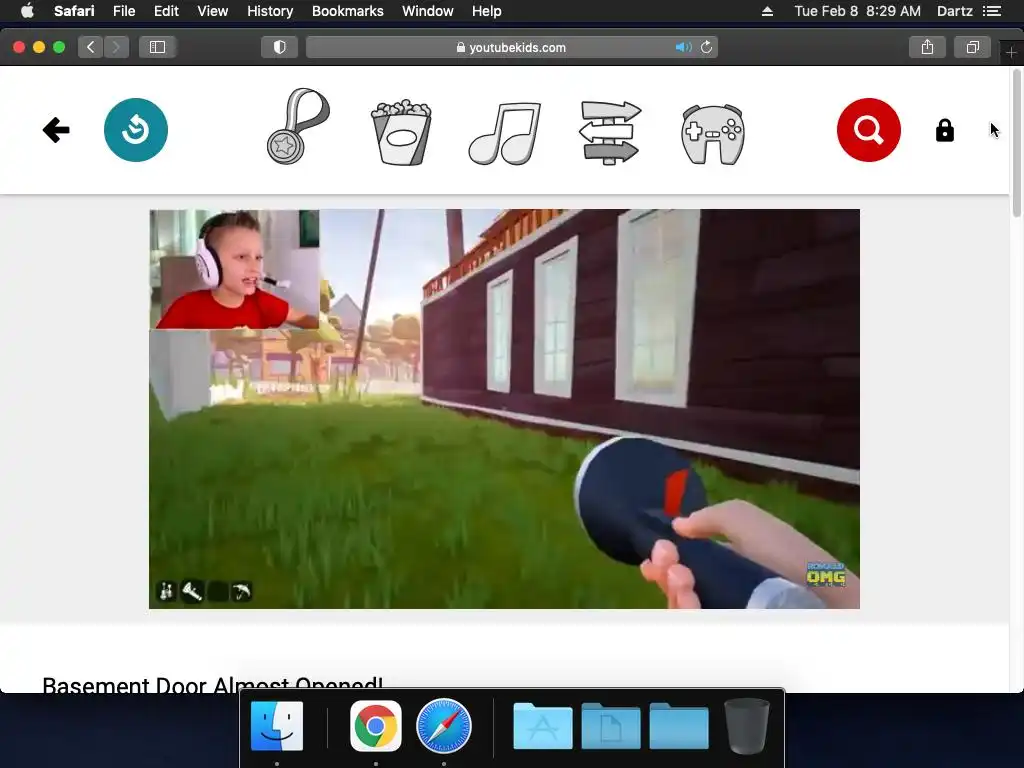Open the plain blue folder in Dock
Image resolution: width=1024 pixels, height=768 pixels.
pyautogui.click(x=679, y=726)
